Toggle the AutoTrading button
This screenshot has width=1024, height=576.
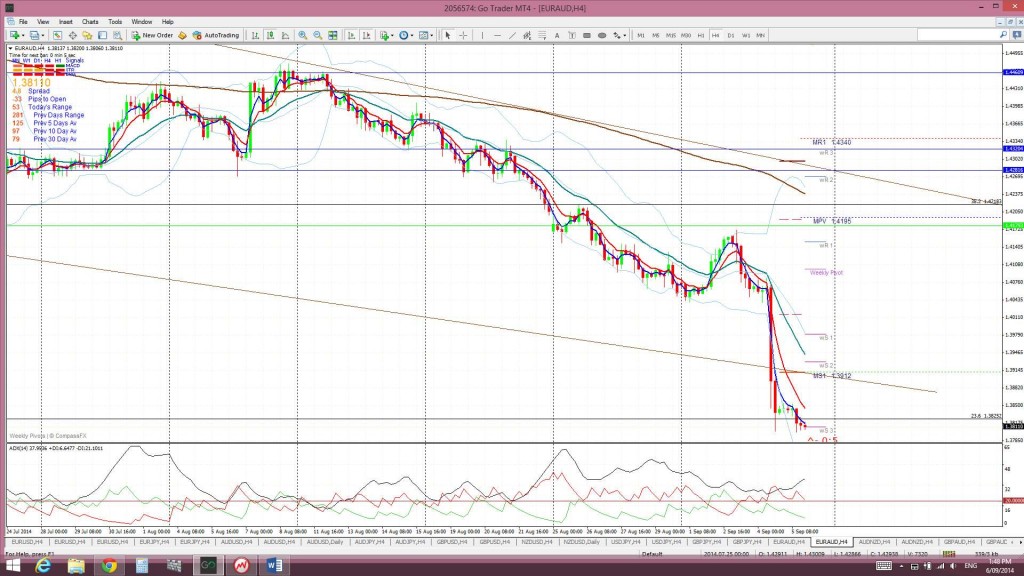[x=216, y=35]
